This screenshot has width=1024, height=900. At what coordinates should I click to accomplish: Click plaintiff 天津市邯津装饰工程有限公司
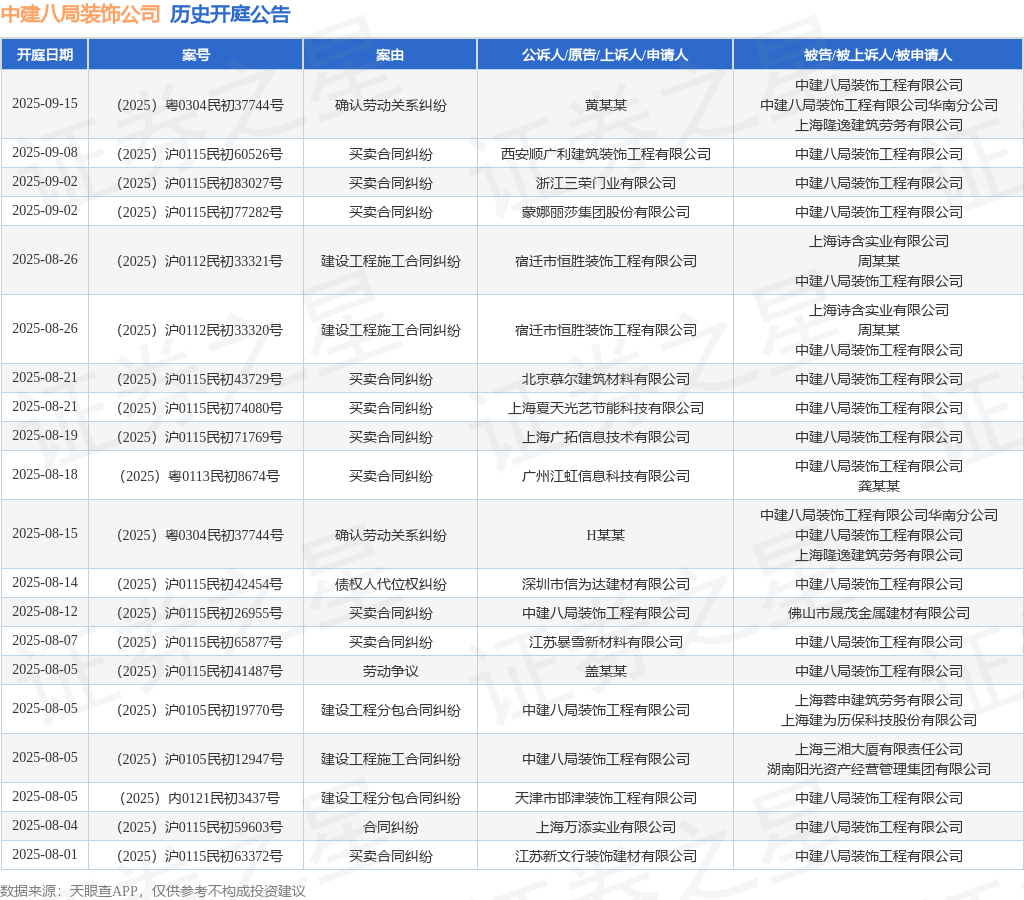pos(605,798)
